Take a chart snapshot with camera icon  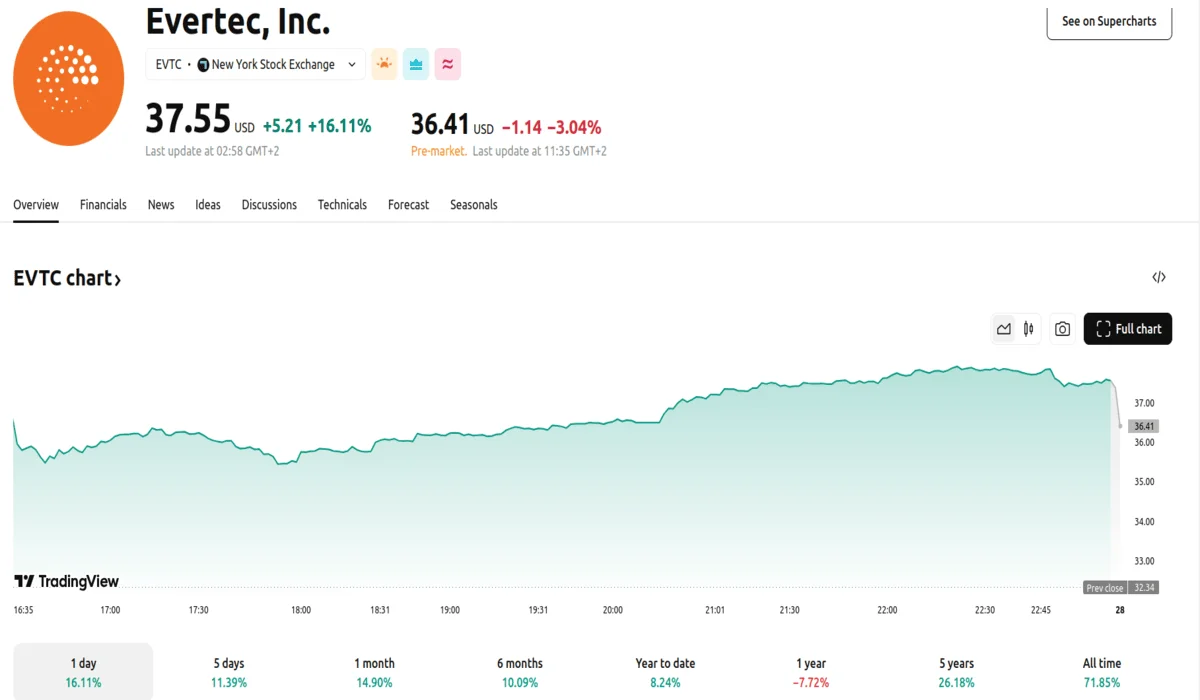[x=1062, y=329]
